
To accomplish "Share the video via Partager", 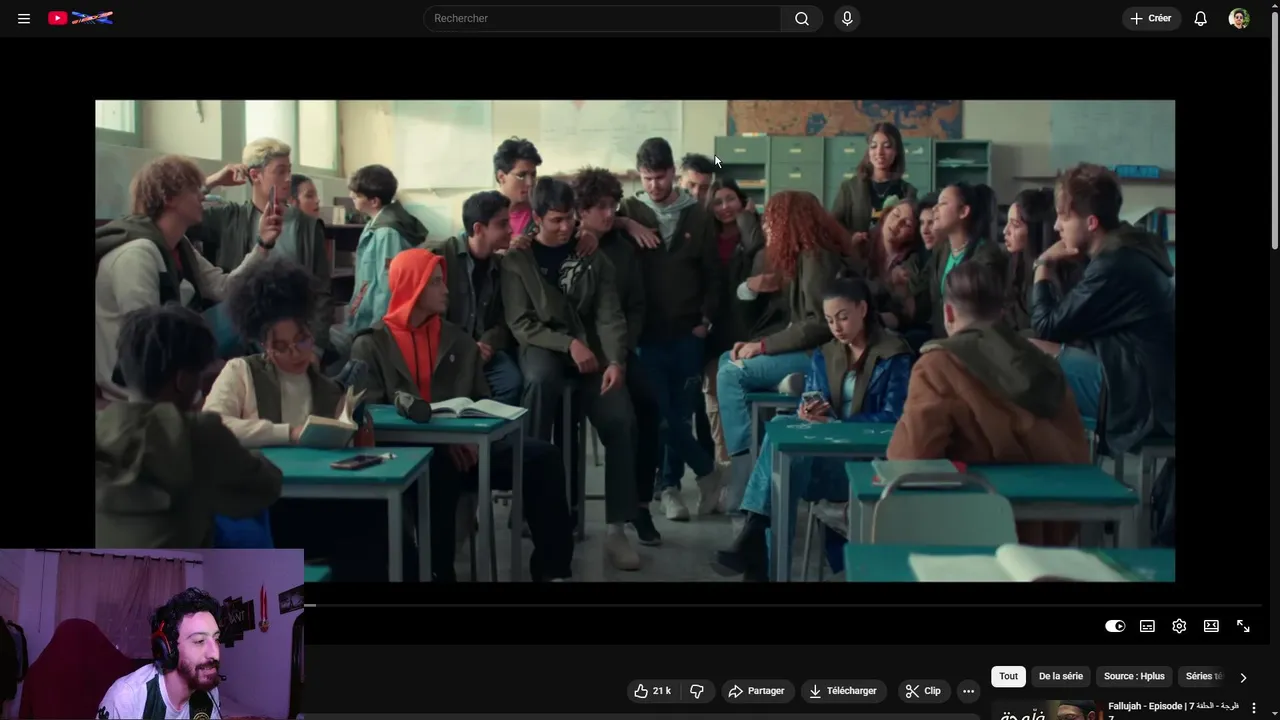I will [x=757, y=691].
